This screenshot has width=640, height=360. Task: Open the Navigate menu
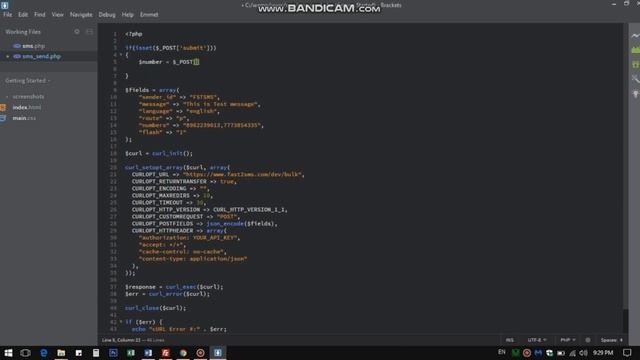pyautogui.click(x=81, y=15)
